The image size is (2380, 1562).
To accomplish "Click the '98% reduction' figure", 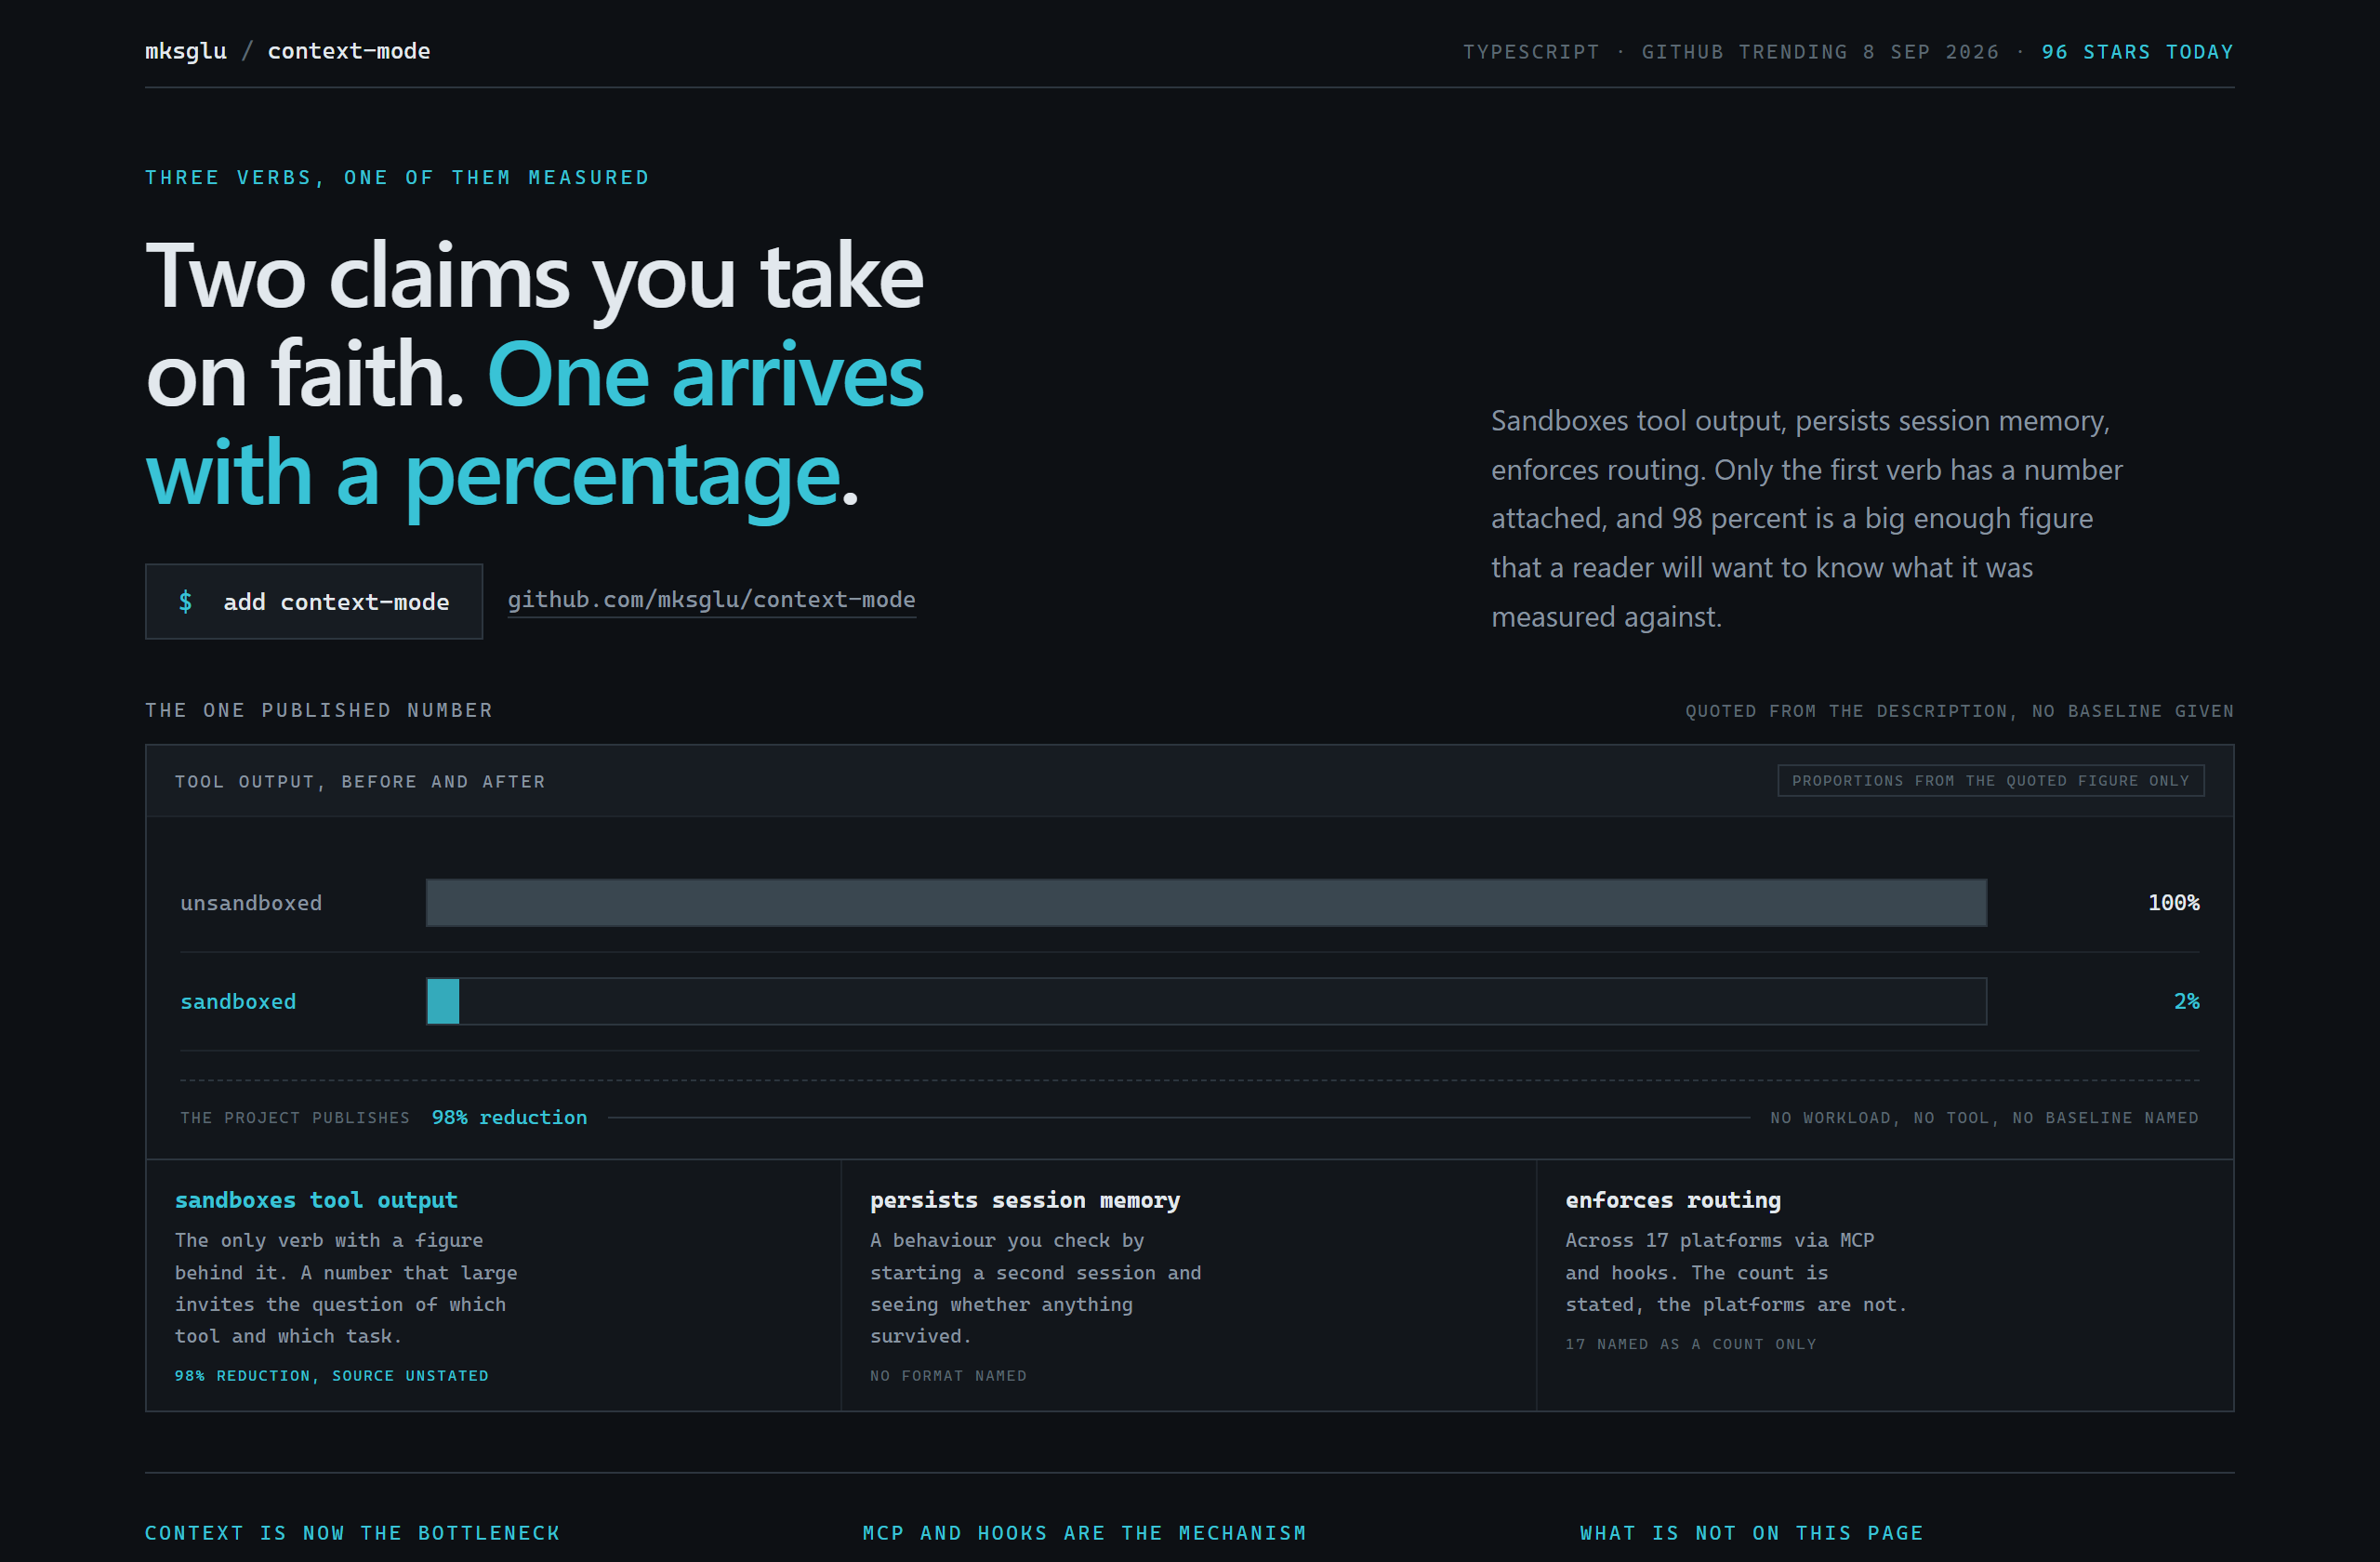I will click(509, 1117).
